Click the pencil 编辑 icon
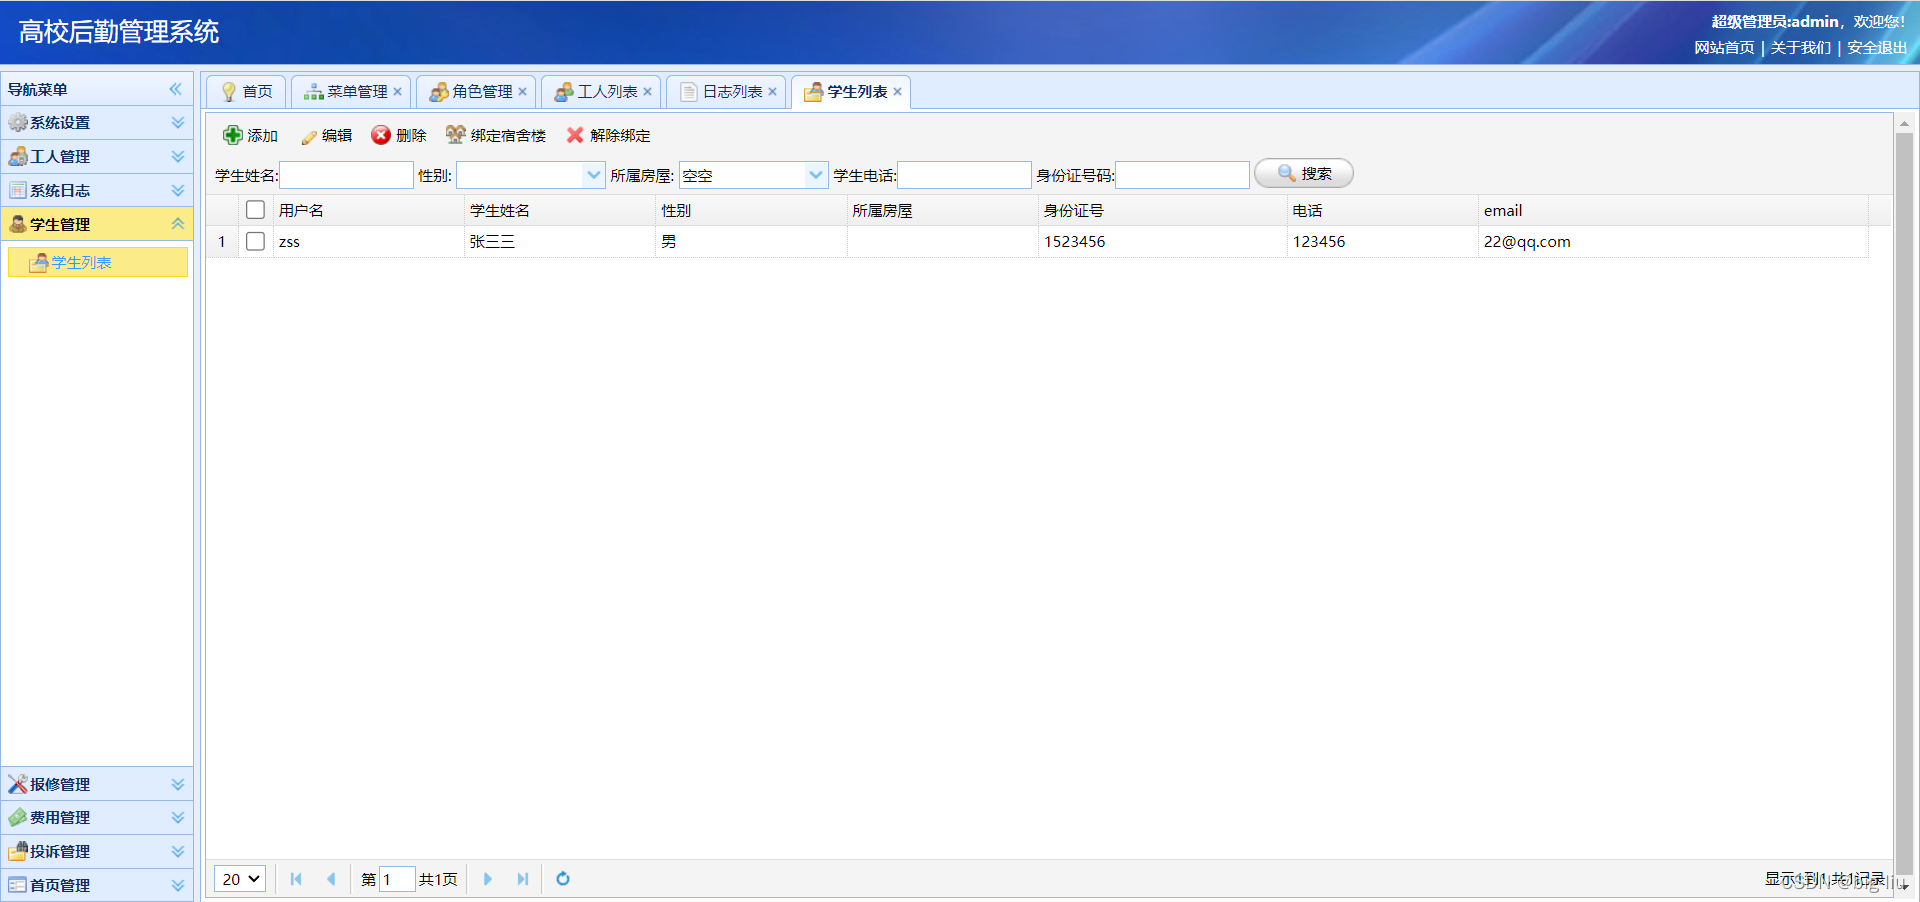1920x902 pixels. 309,136
